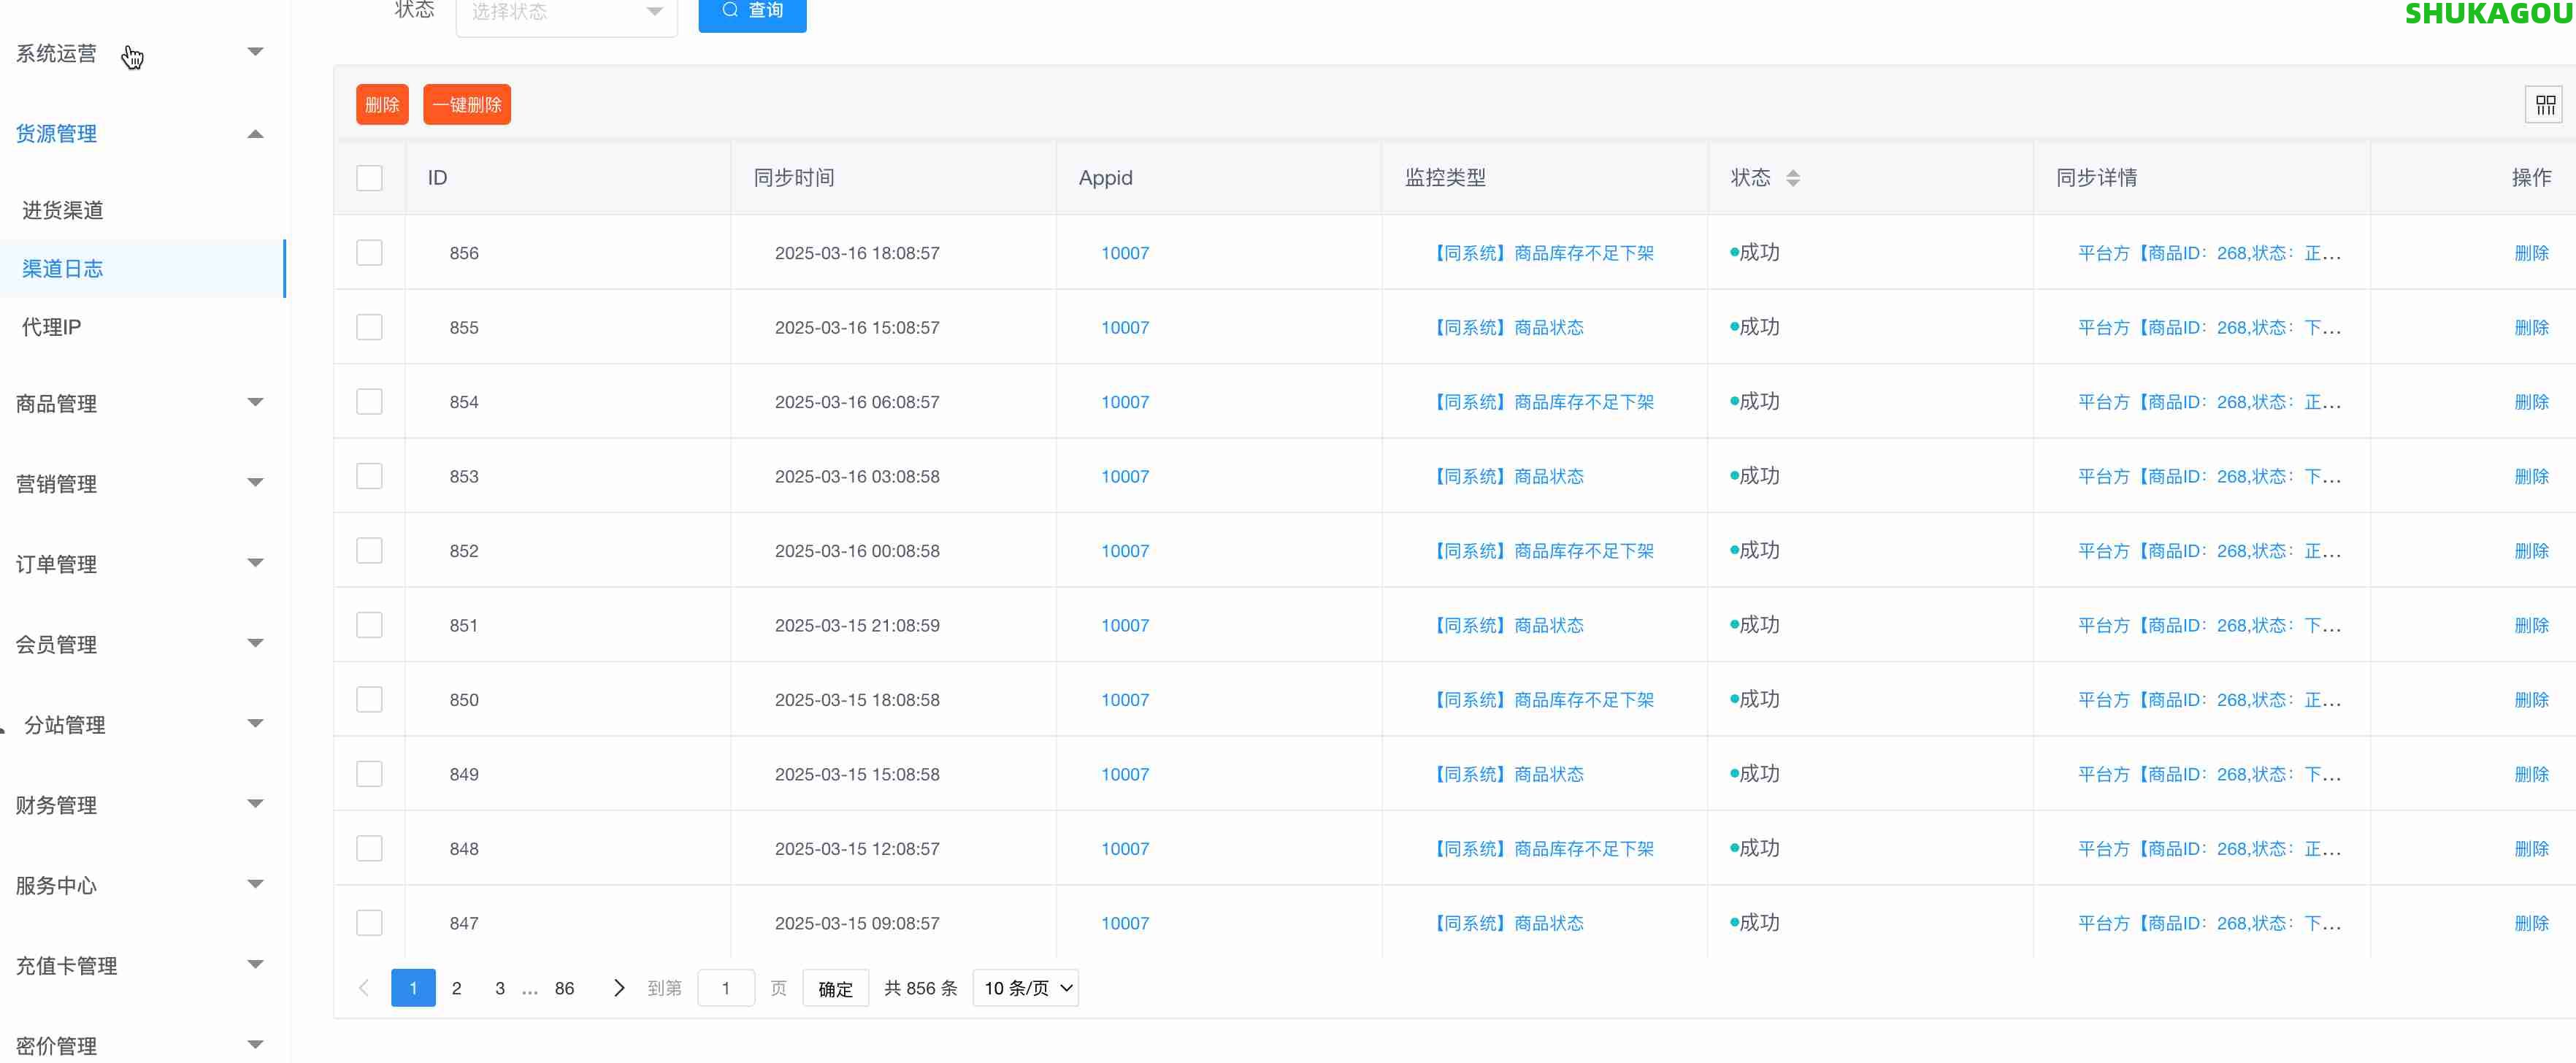The image size is (2576, 1063).
Task: Open the 10 条/页 page size dropdown
Action: [x=1025, y=988]
